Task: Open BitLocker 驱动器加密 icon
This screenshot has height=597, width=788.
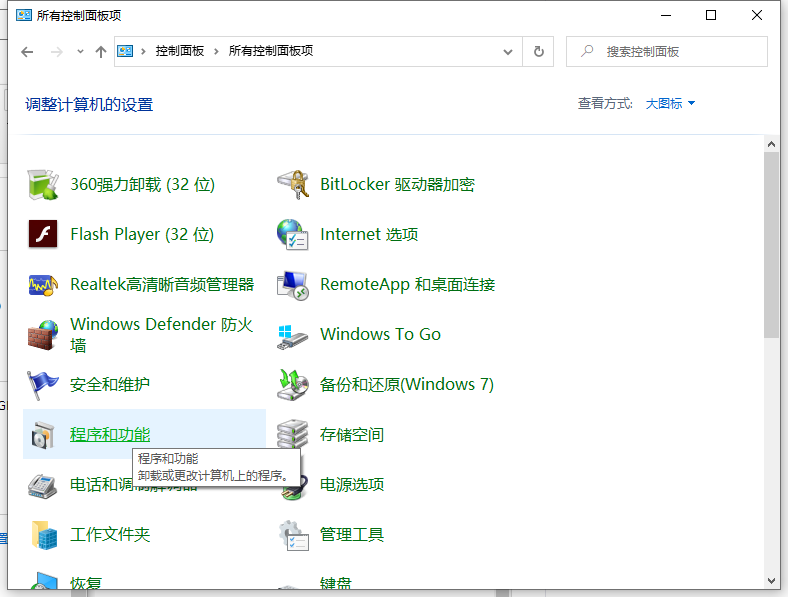Action: [x=293, y=185]
